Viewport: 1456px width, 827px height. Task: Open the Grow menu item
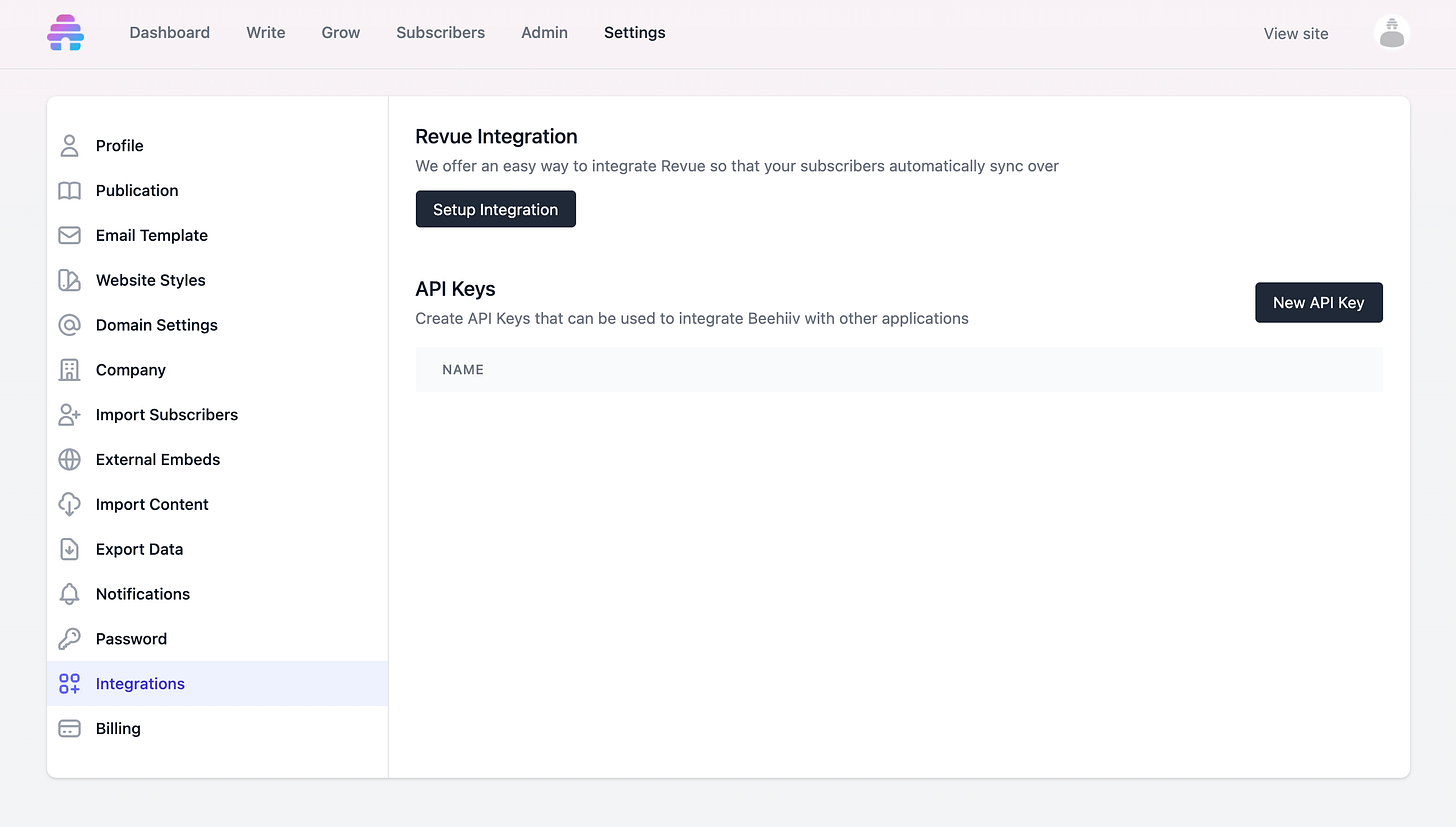(341, 33)
